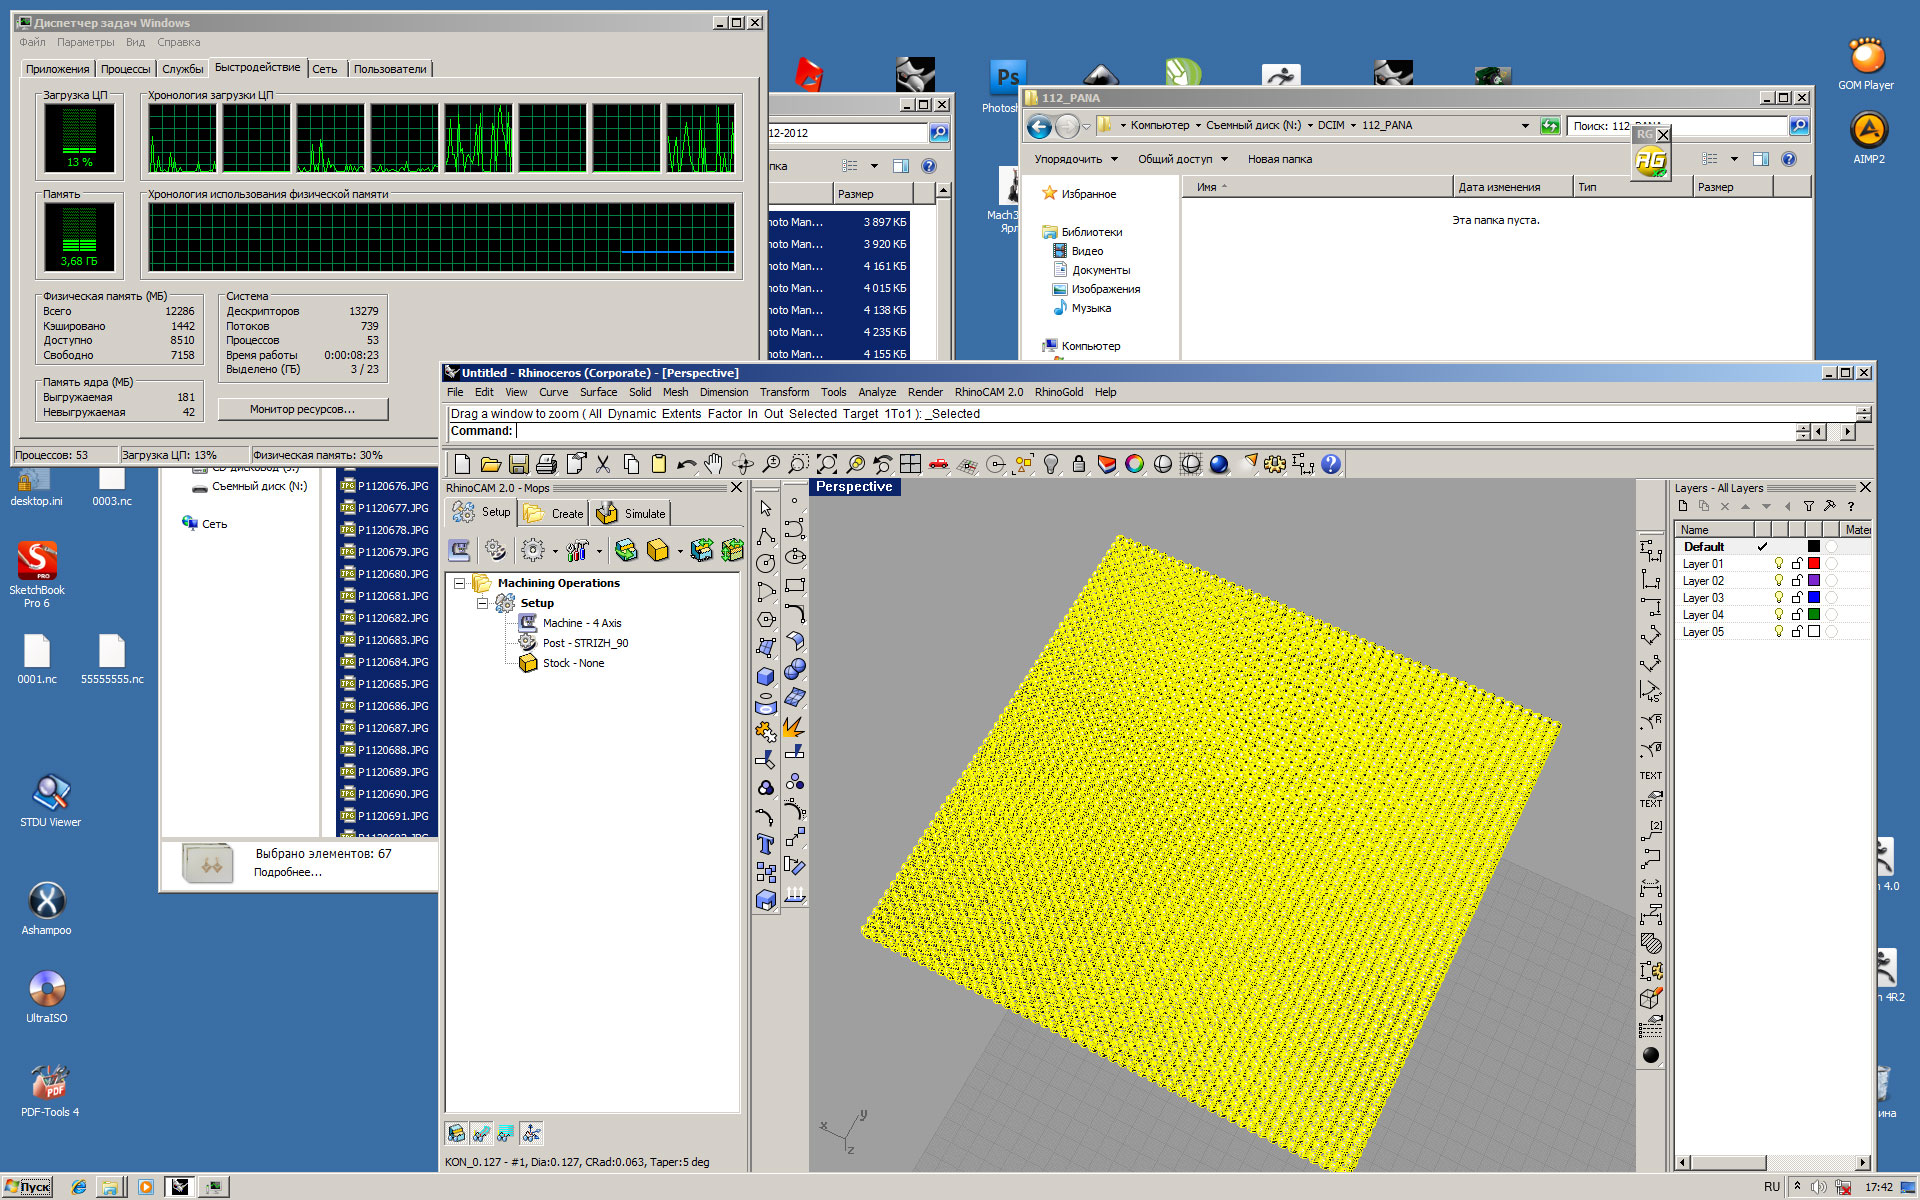Switch to the Simulate tab in RhinoCAM
This screenshot has height=1200, width=1920.
point(633,513)
